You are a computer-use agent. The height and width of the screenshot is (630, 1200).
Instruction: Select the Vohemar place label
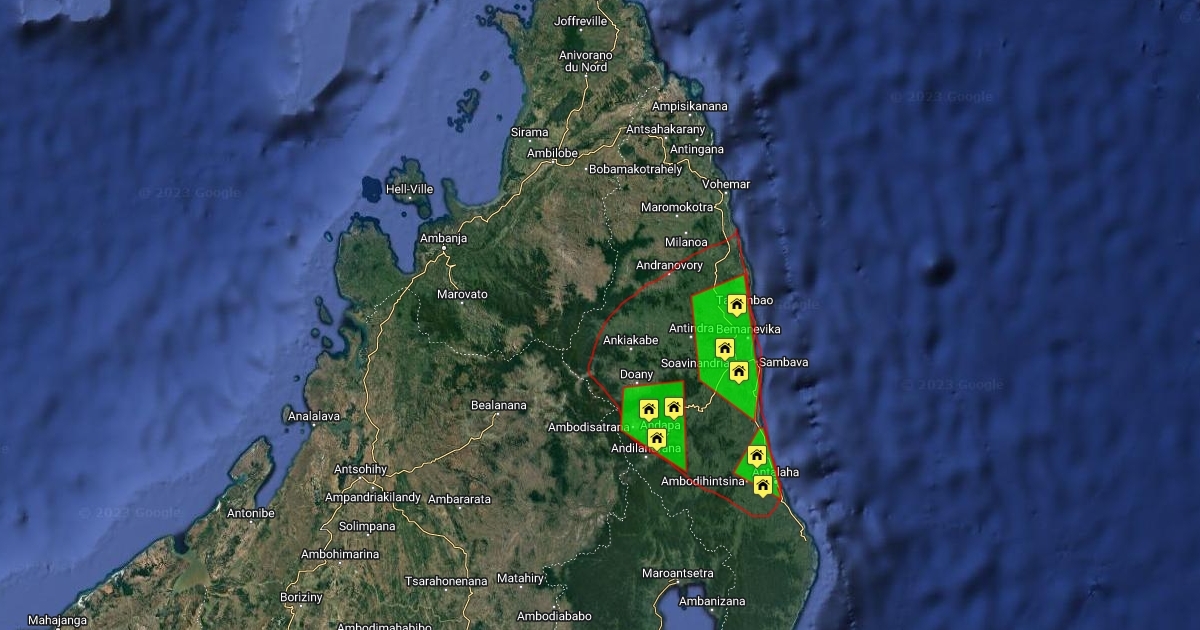pyautogui.click(x=726, y=185)
